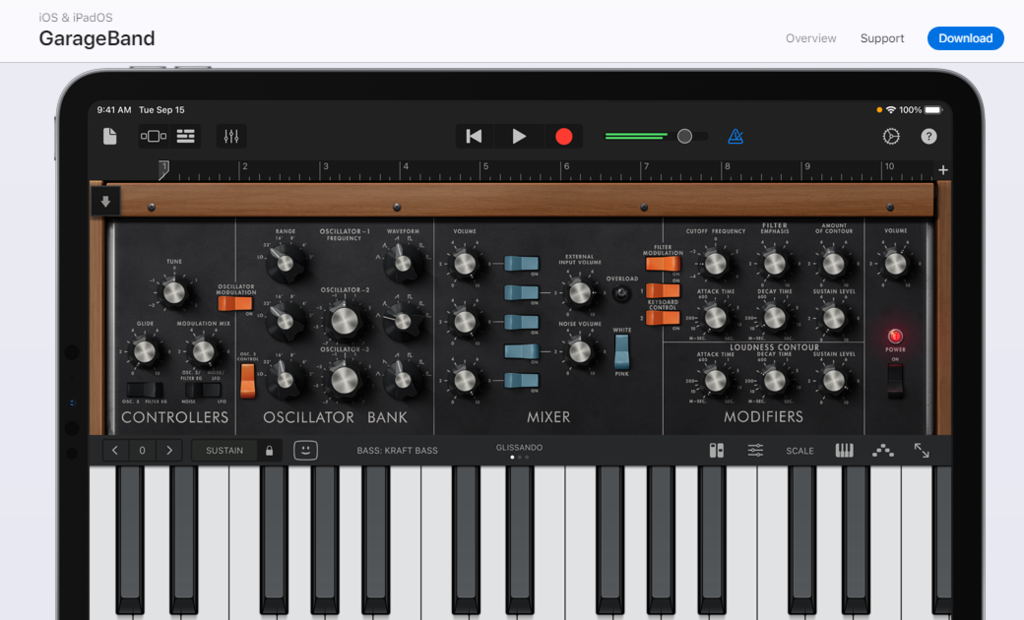Click the Oscillator-1 Range knob
The height and width of the screenshot is (620, 1024).
coord(285,263)
